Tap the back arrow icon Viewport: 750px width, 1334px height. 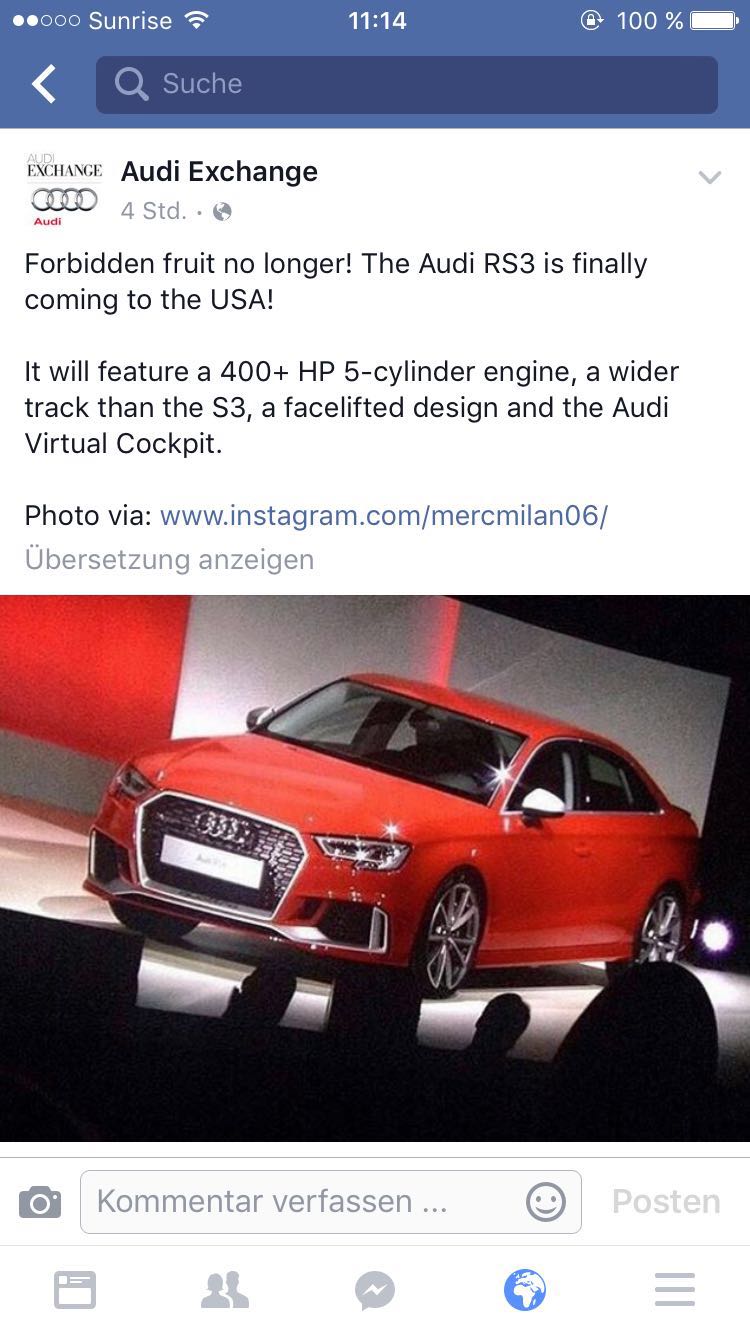(x=44, y=84)
